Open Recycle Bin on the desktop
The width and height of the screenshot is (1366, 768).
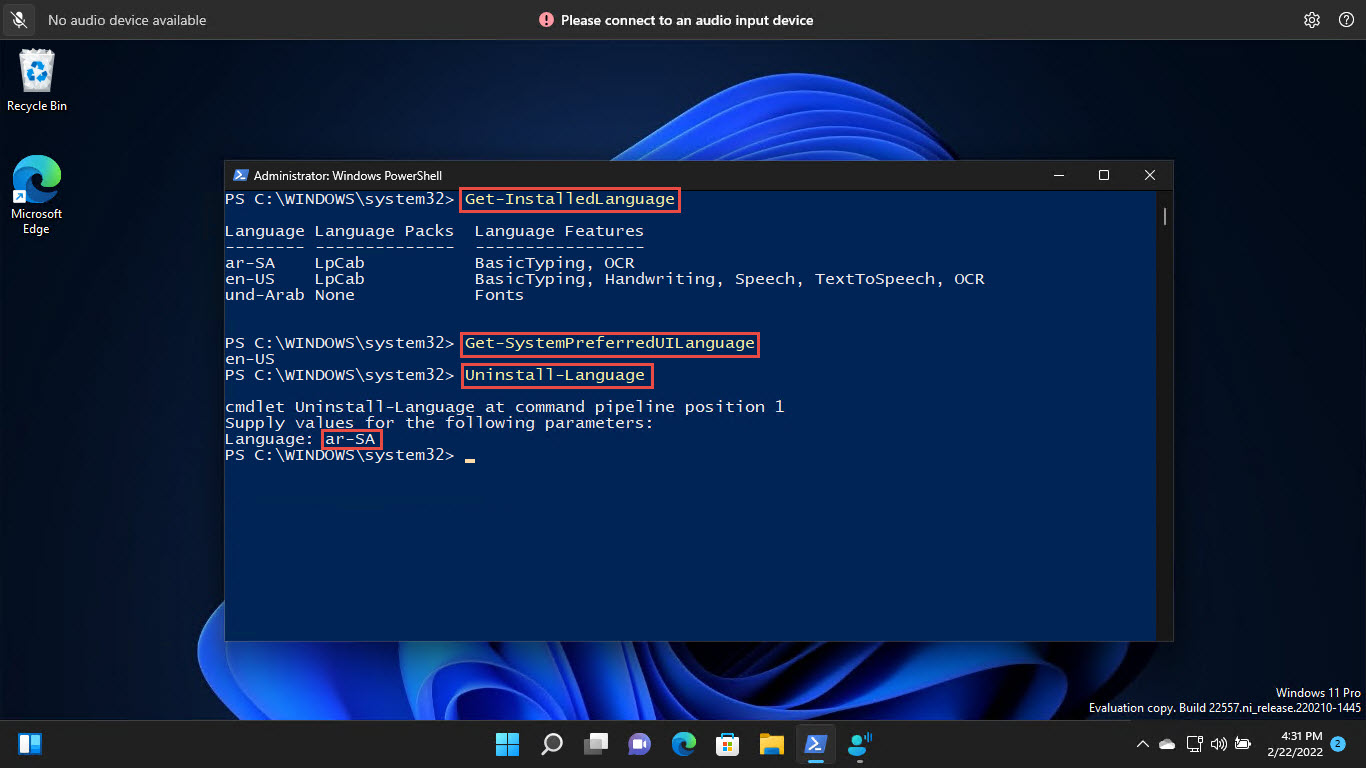(36, 74)
